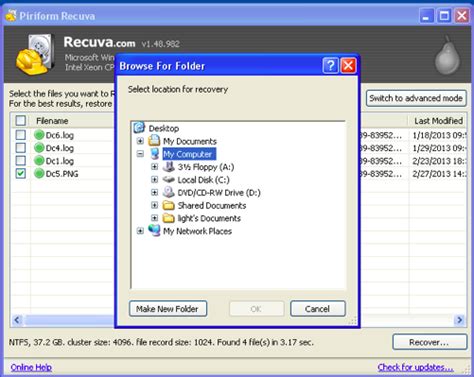Sort by the Filename column header
This screenshot has width=474, height=377.
(x=52, y=121)
